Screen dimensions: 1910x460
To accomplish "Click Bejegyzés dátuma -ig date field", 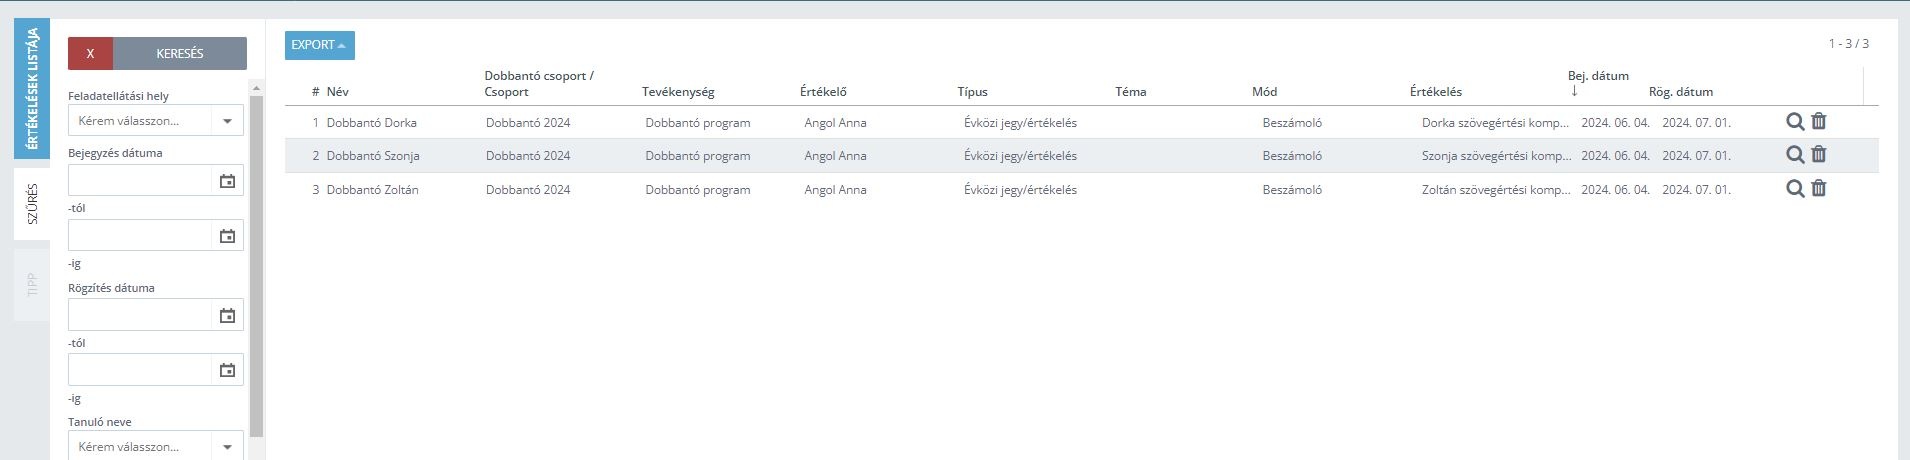I will pyautogui.click(x=140, y=236).
